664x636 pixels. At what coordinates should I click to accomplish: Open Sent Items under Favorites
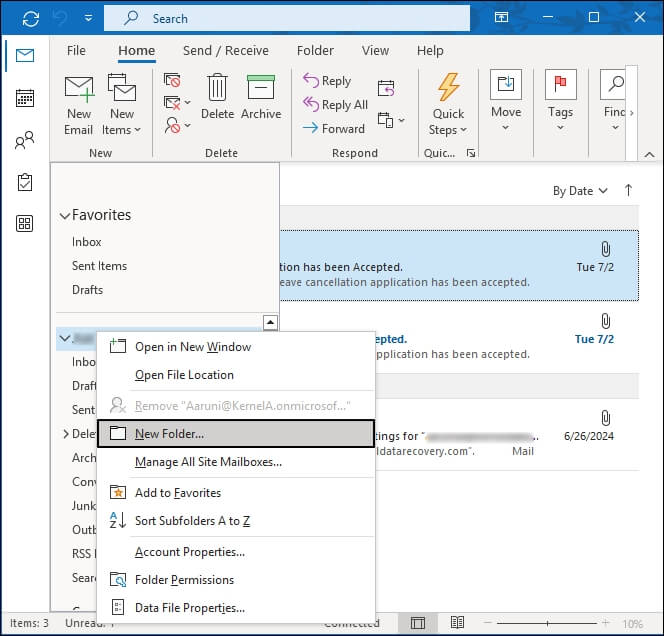click(100, 266)
